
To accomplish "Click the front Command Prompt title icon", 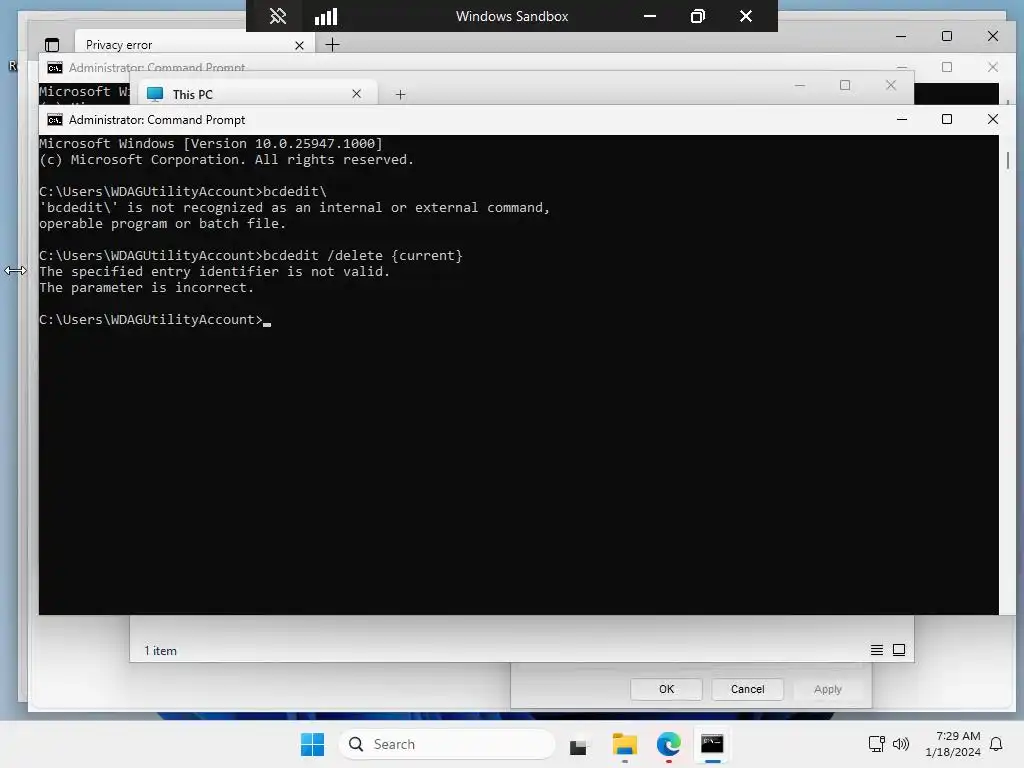I will (55, 120).
